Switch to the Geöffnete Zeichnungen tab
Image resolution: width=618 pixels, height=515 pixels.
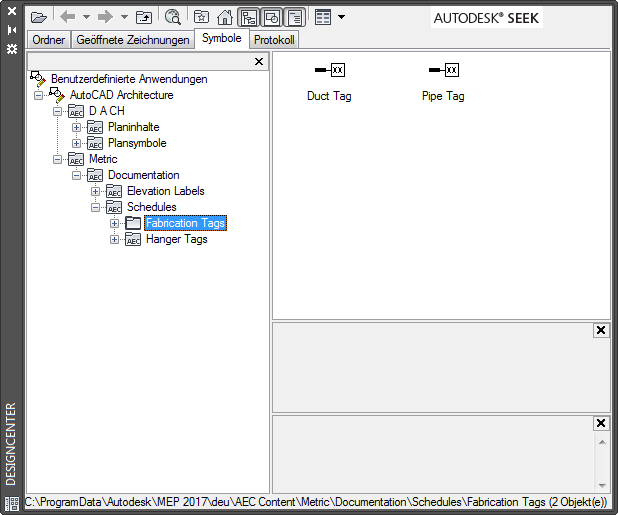pos(133,40)
